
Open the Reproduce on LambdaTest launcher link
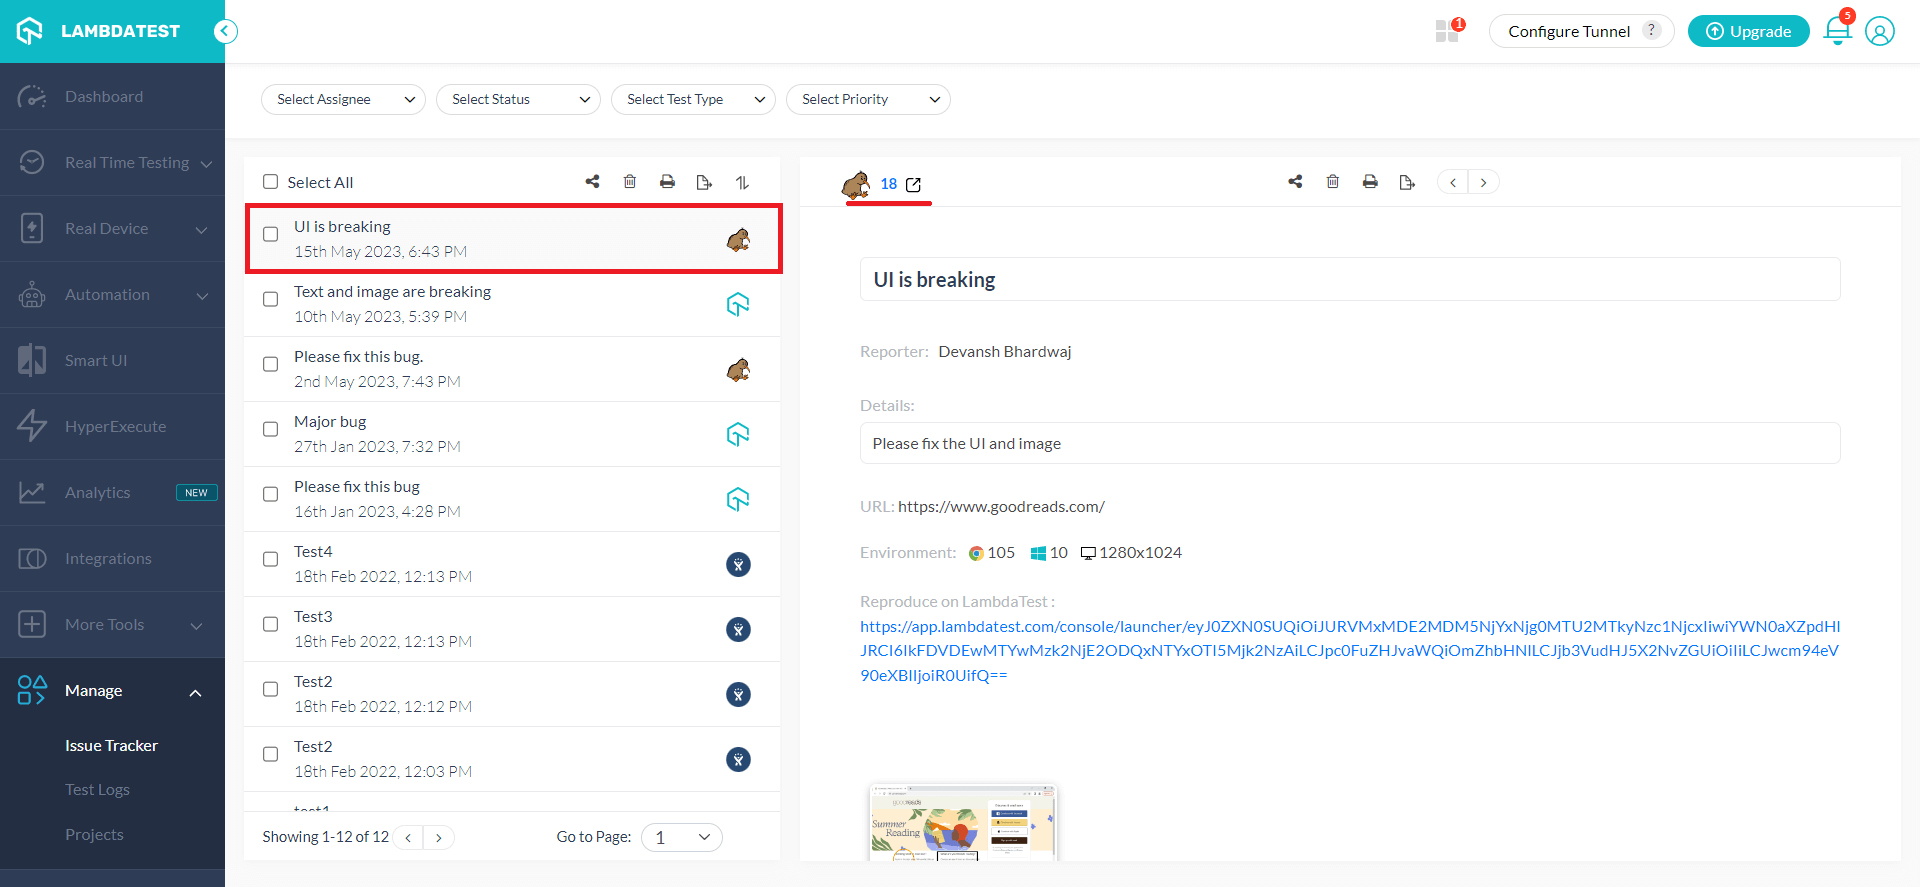1350,651
